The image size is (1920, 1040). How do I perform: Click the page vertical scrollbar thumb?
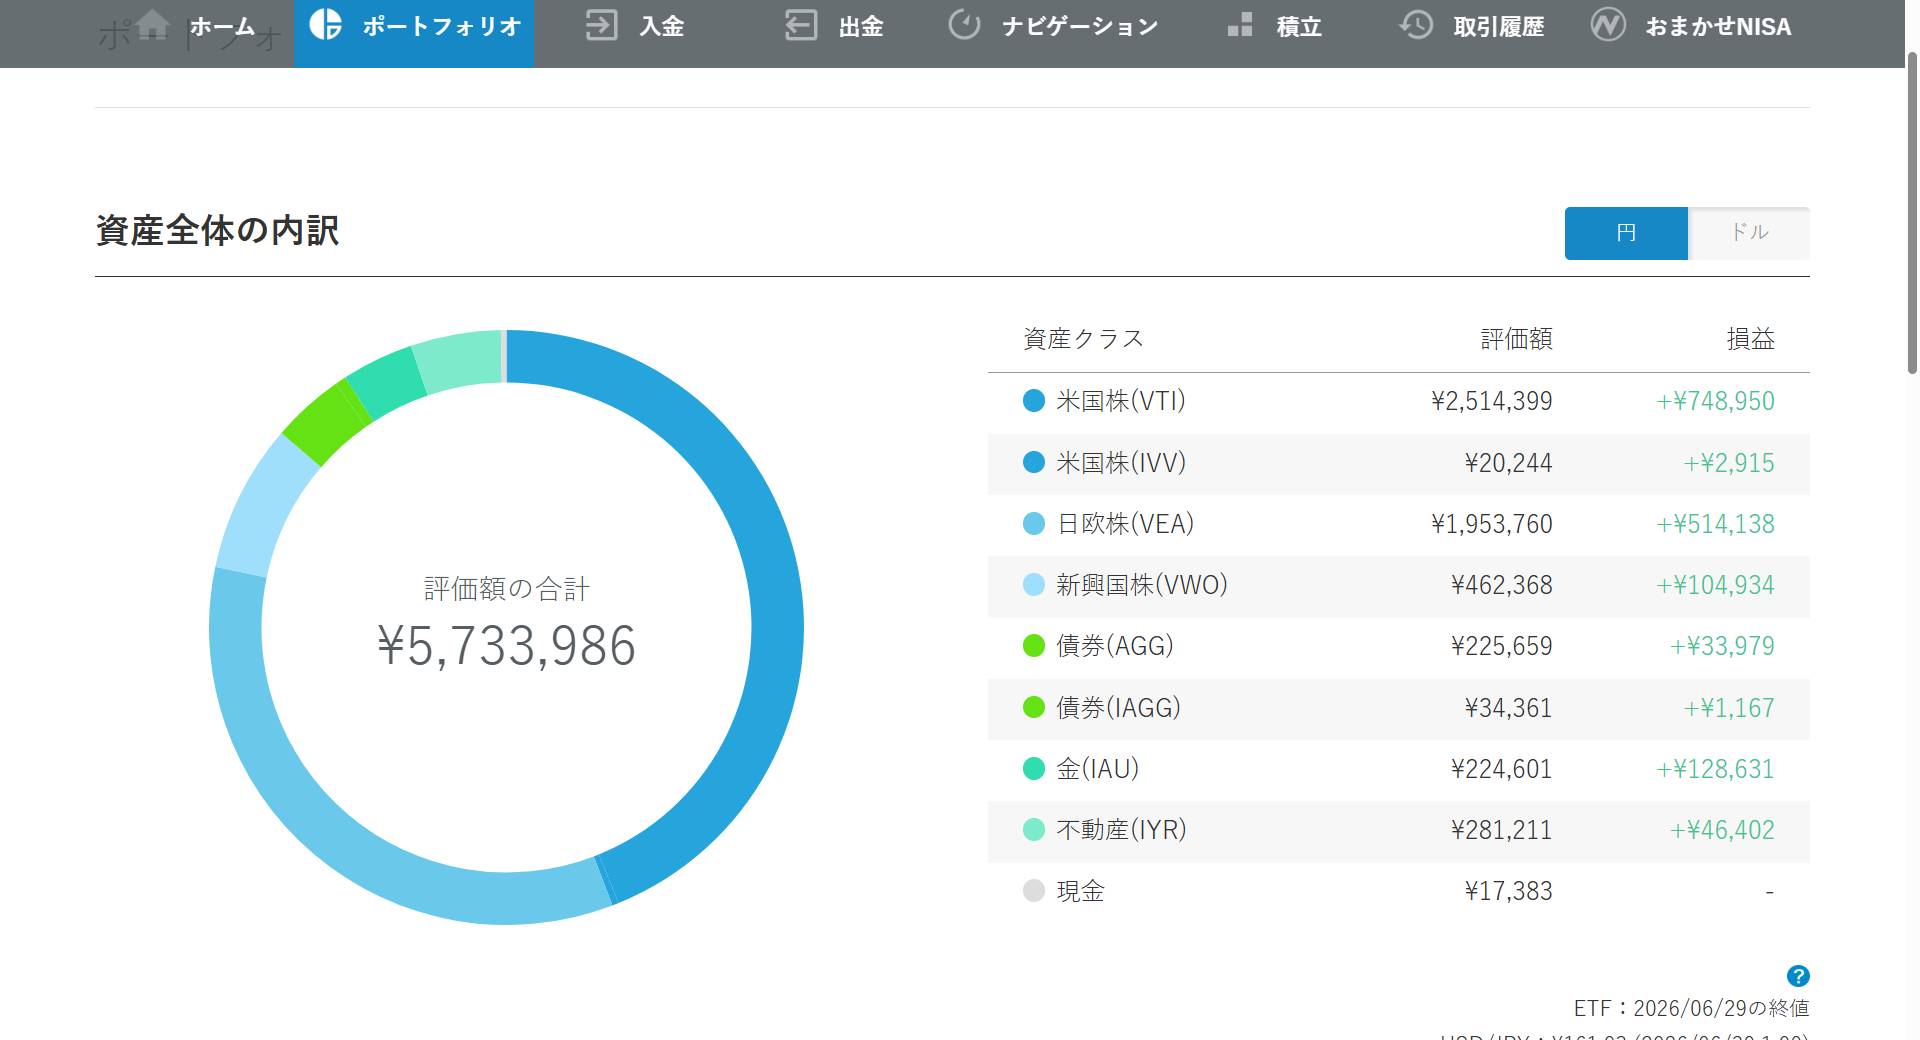[1912, 212]
